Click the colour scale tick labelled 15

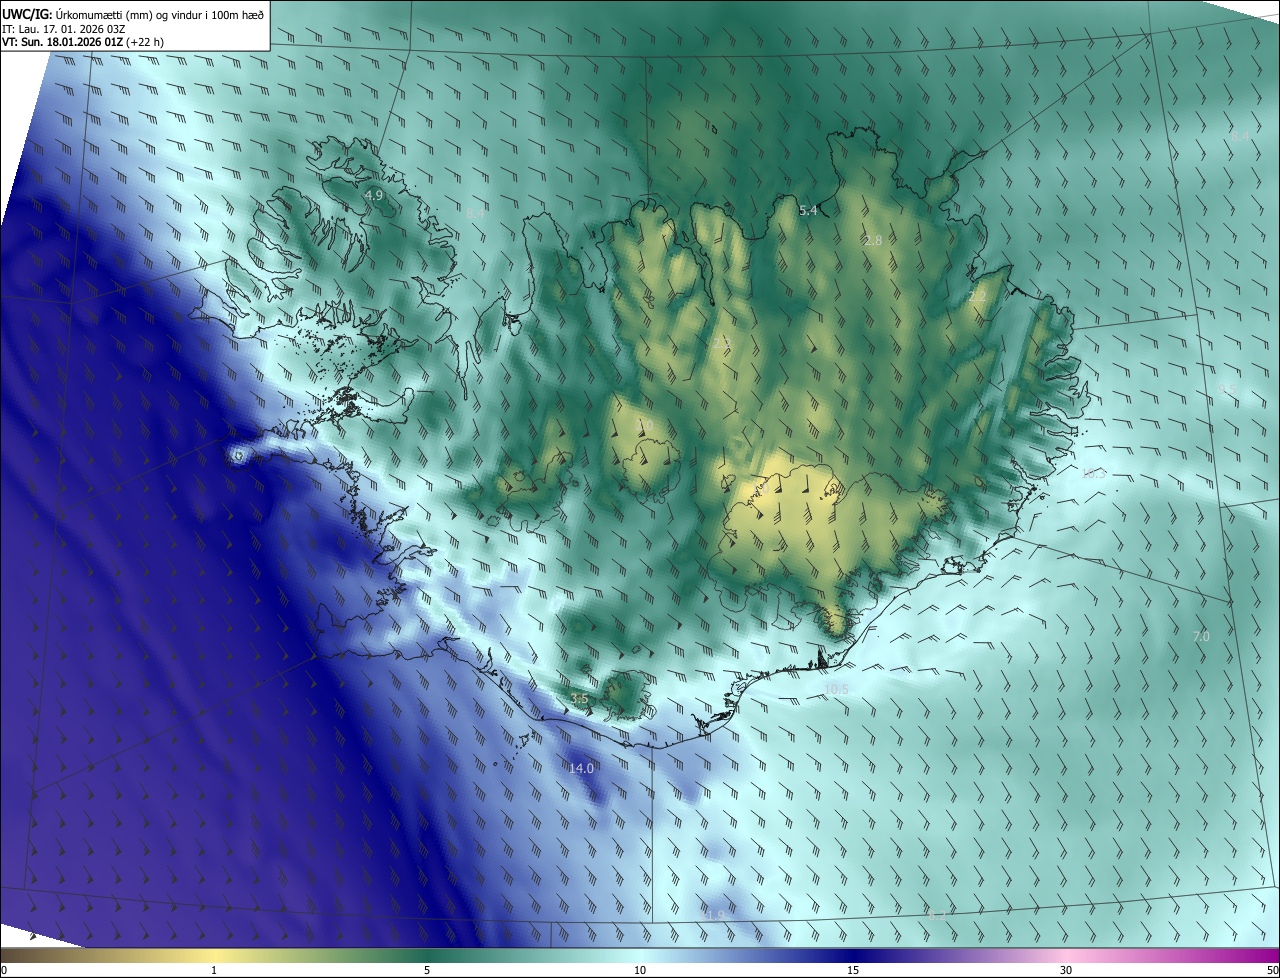click(x=853, y=971)
